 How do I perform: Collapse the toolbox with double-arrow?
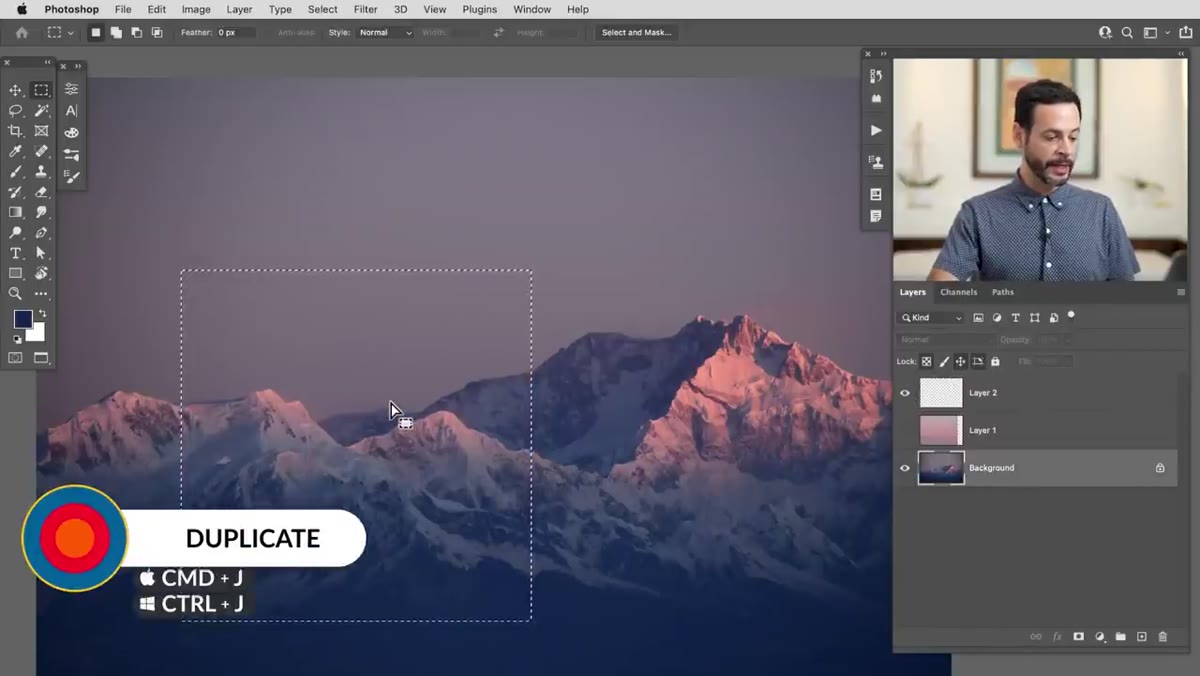(x=47, y=62)
